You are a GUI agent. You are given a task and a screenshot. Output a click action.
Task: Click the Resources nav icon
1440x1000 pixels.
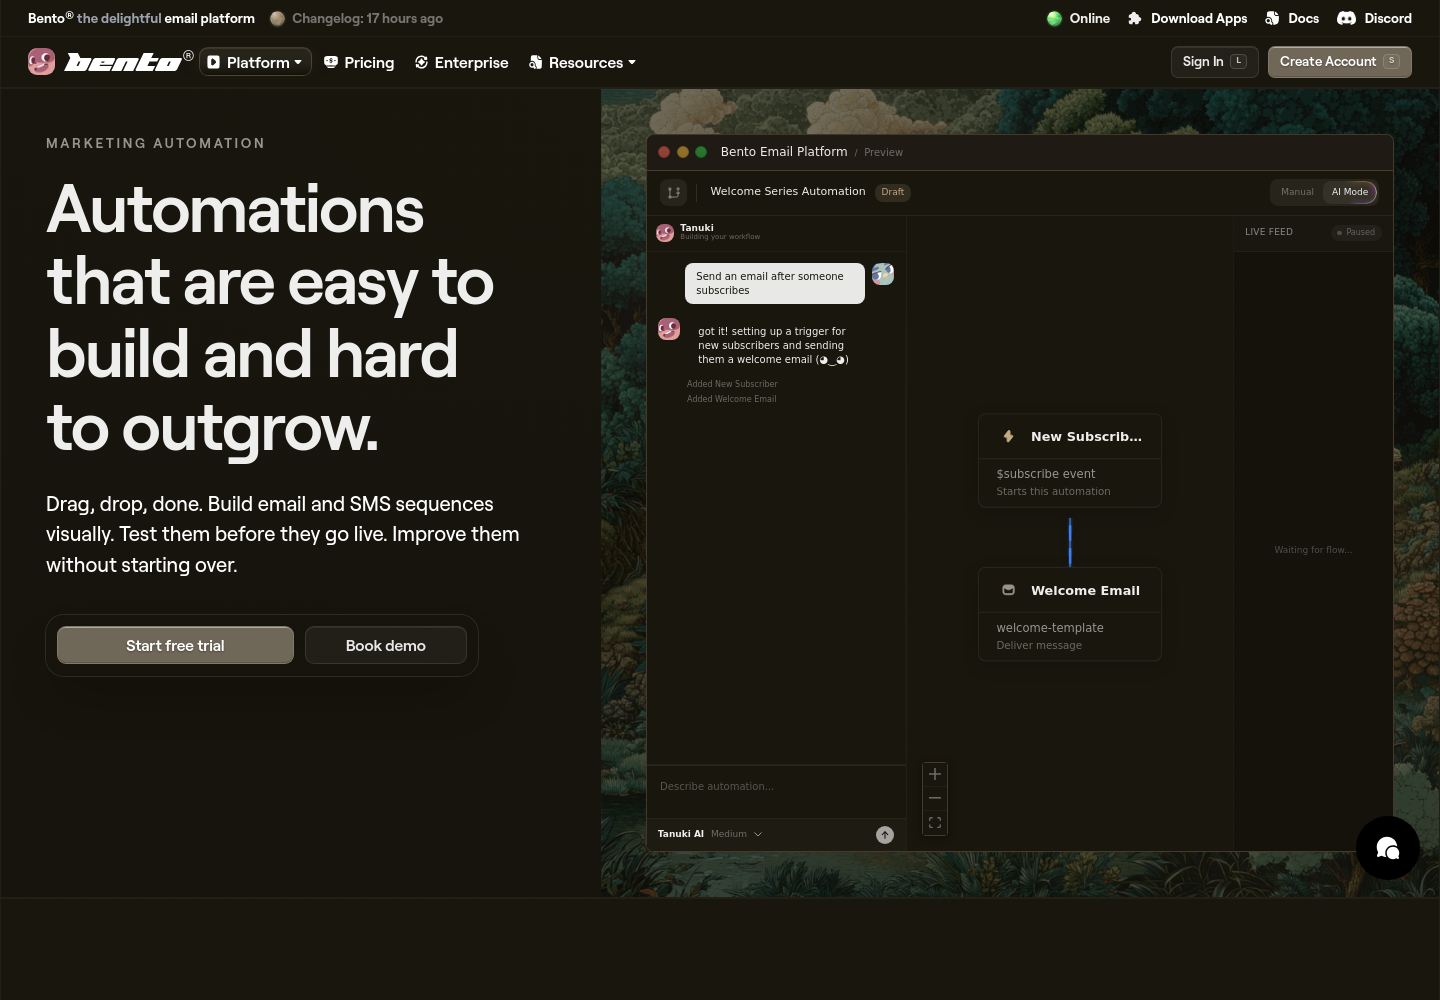tap(535, 62)
